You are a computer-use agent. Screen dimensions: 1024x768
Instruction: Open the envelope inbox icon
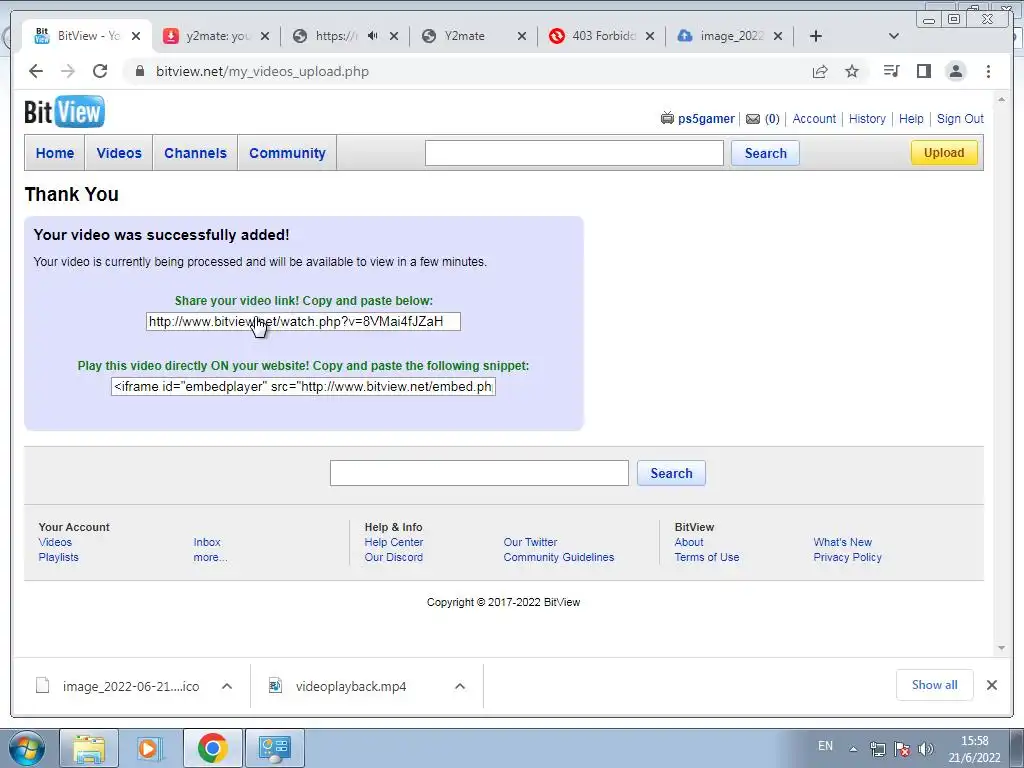click(753, 119)
